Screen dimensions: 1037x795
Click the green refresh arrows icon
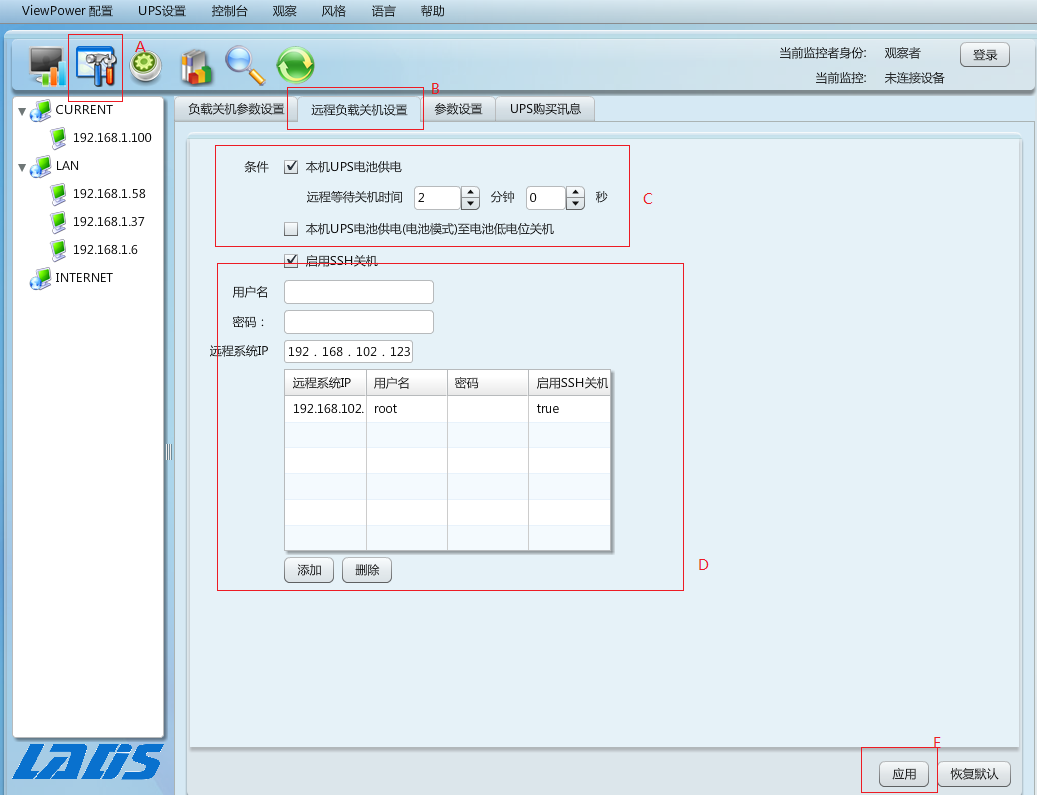click(295, 66)
